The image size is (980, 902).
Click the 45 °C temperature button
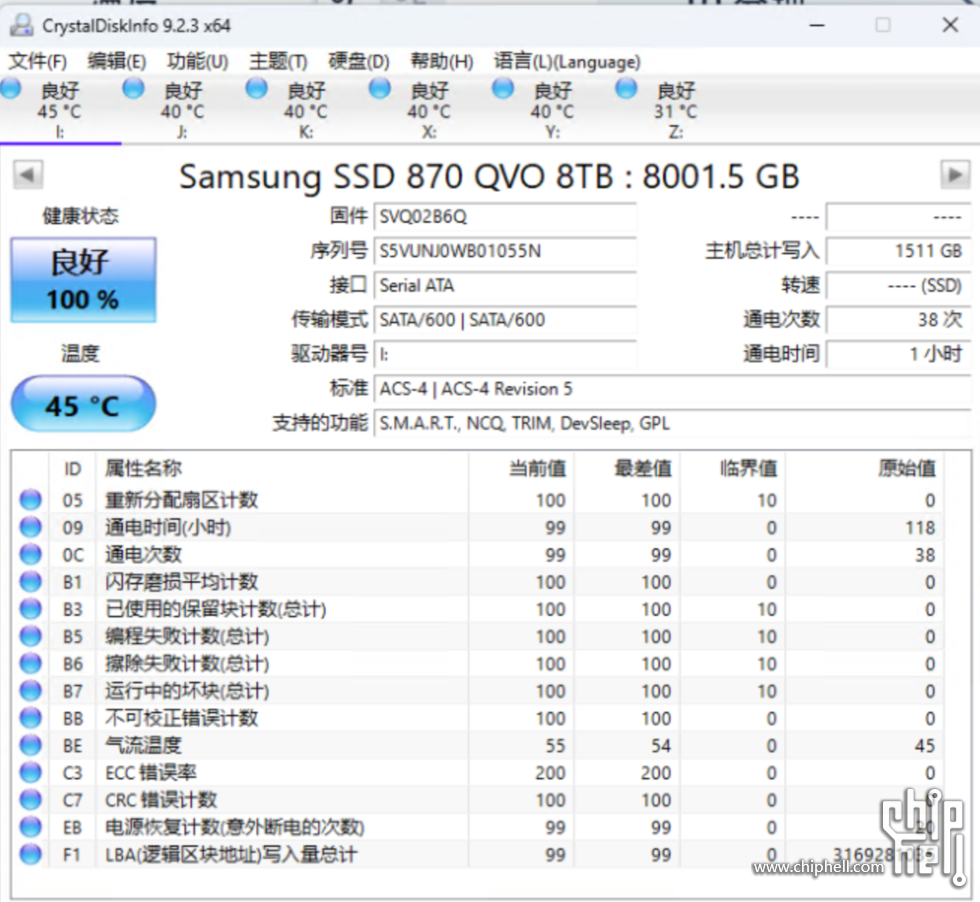83,404
